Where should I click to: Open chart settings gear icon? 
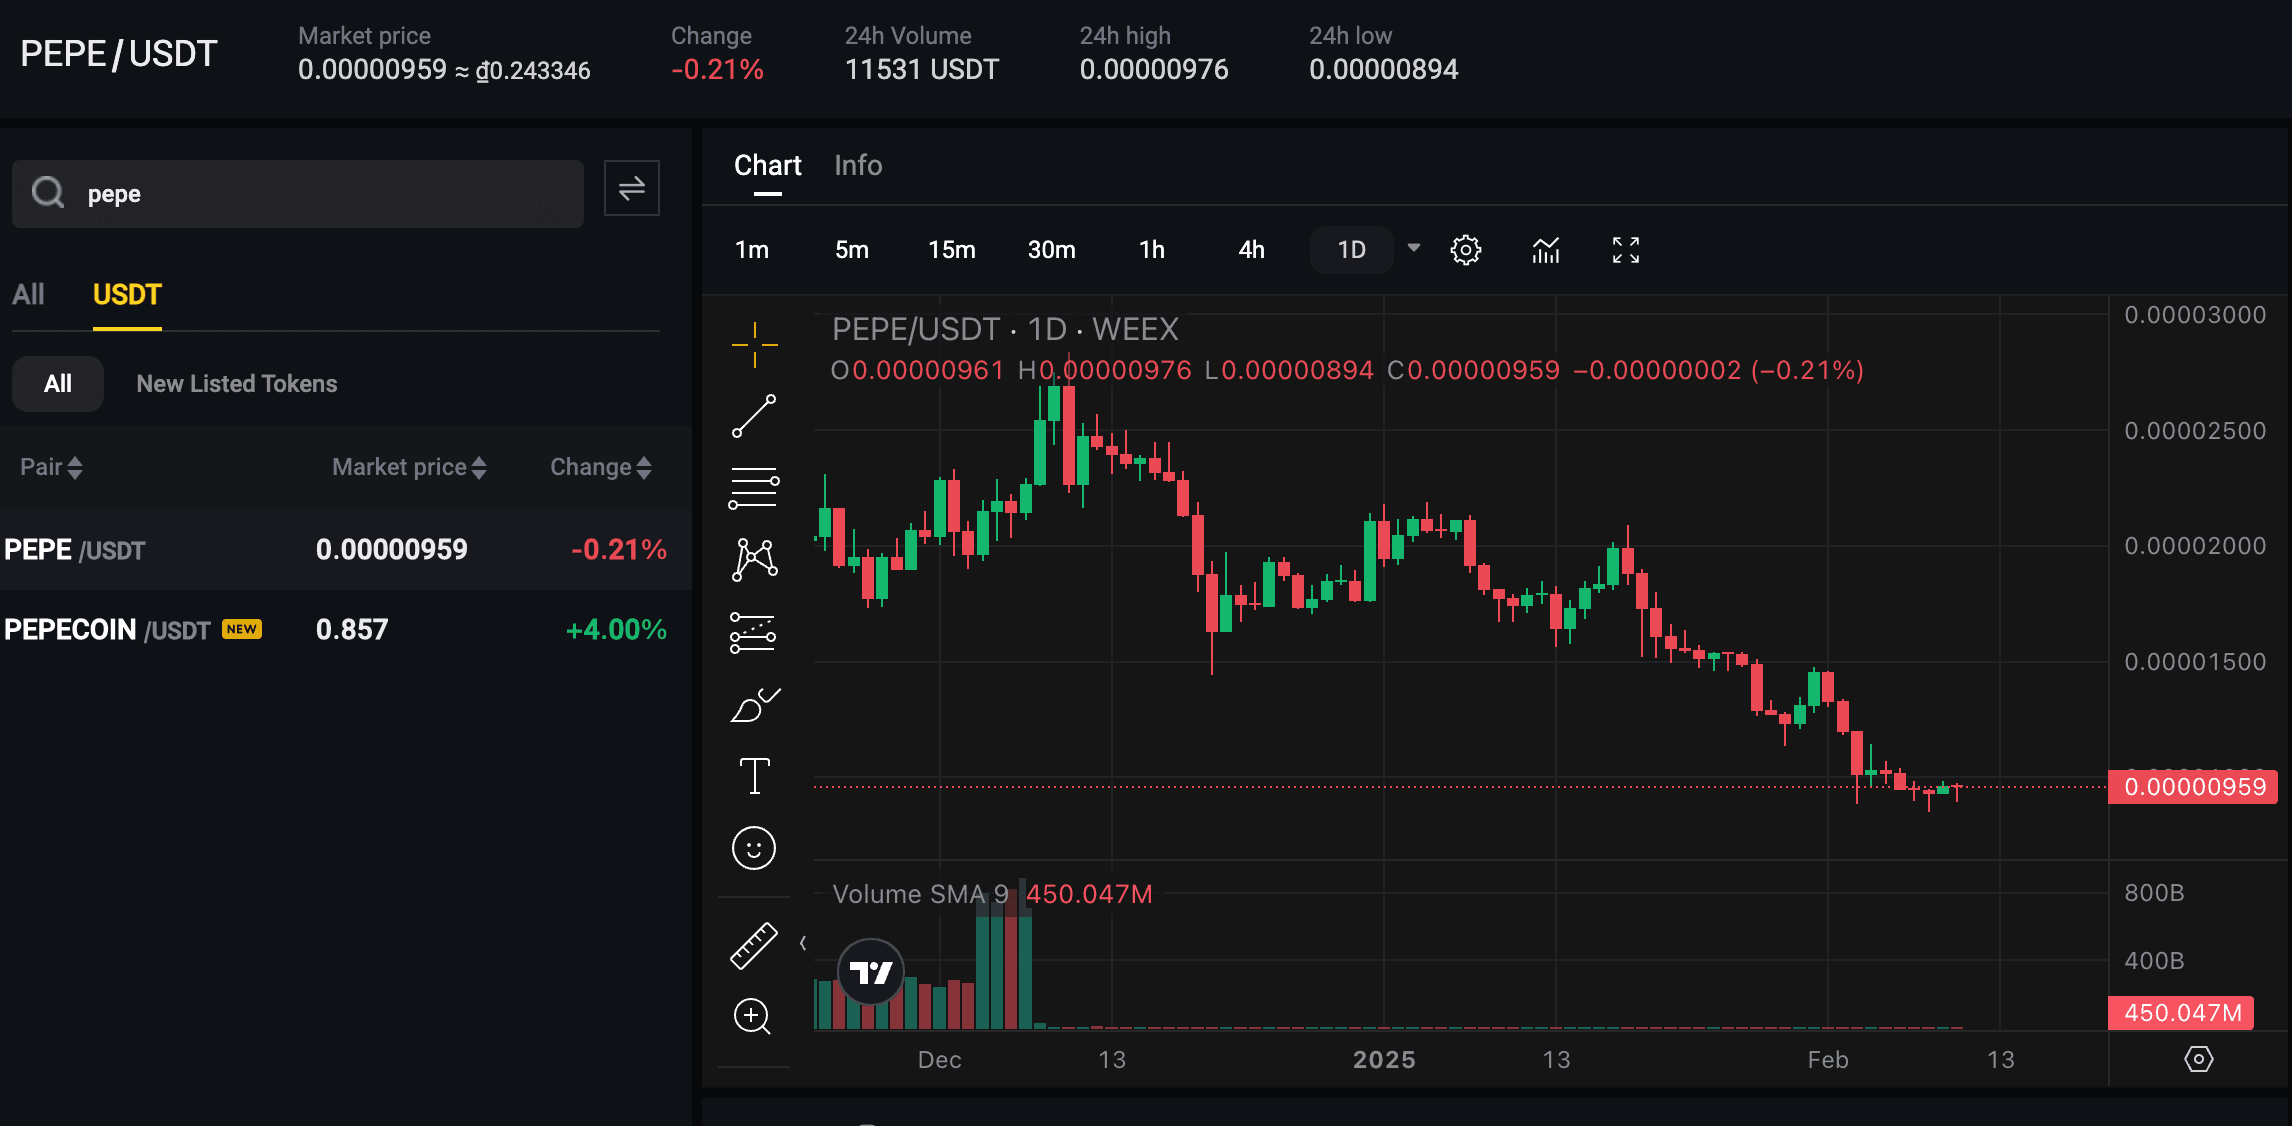click(1466, 250)
